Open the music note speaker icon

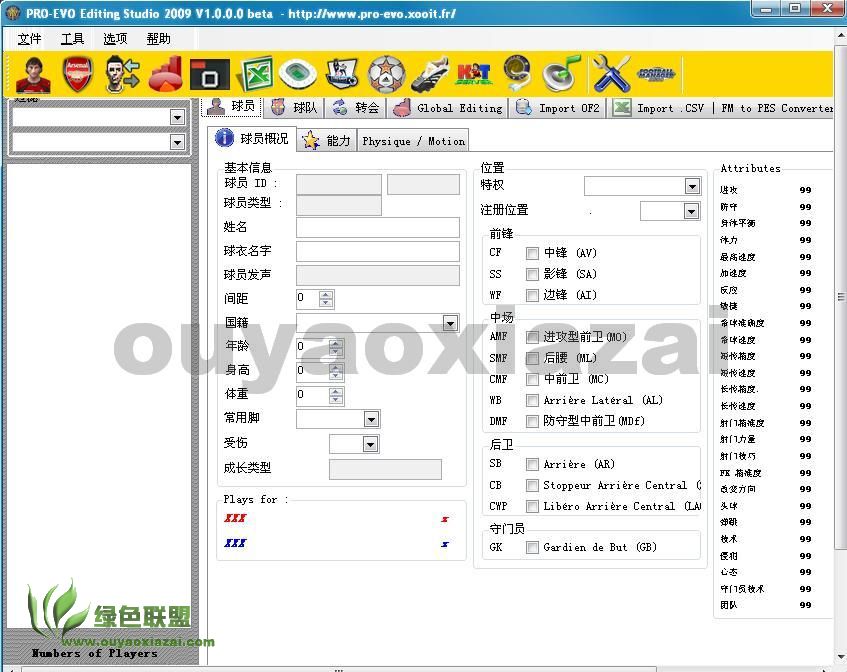[561, 74]
